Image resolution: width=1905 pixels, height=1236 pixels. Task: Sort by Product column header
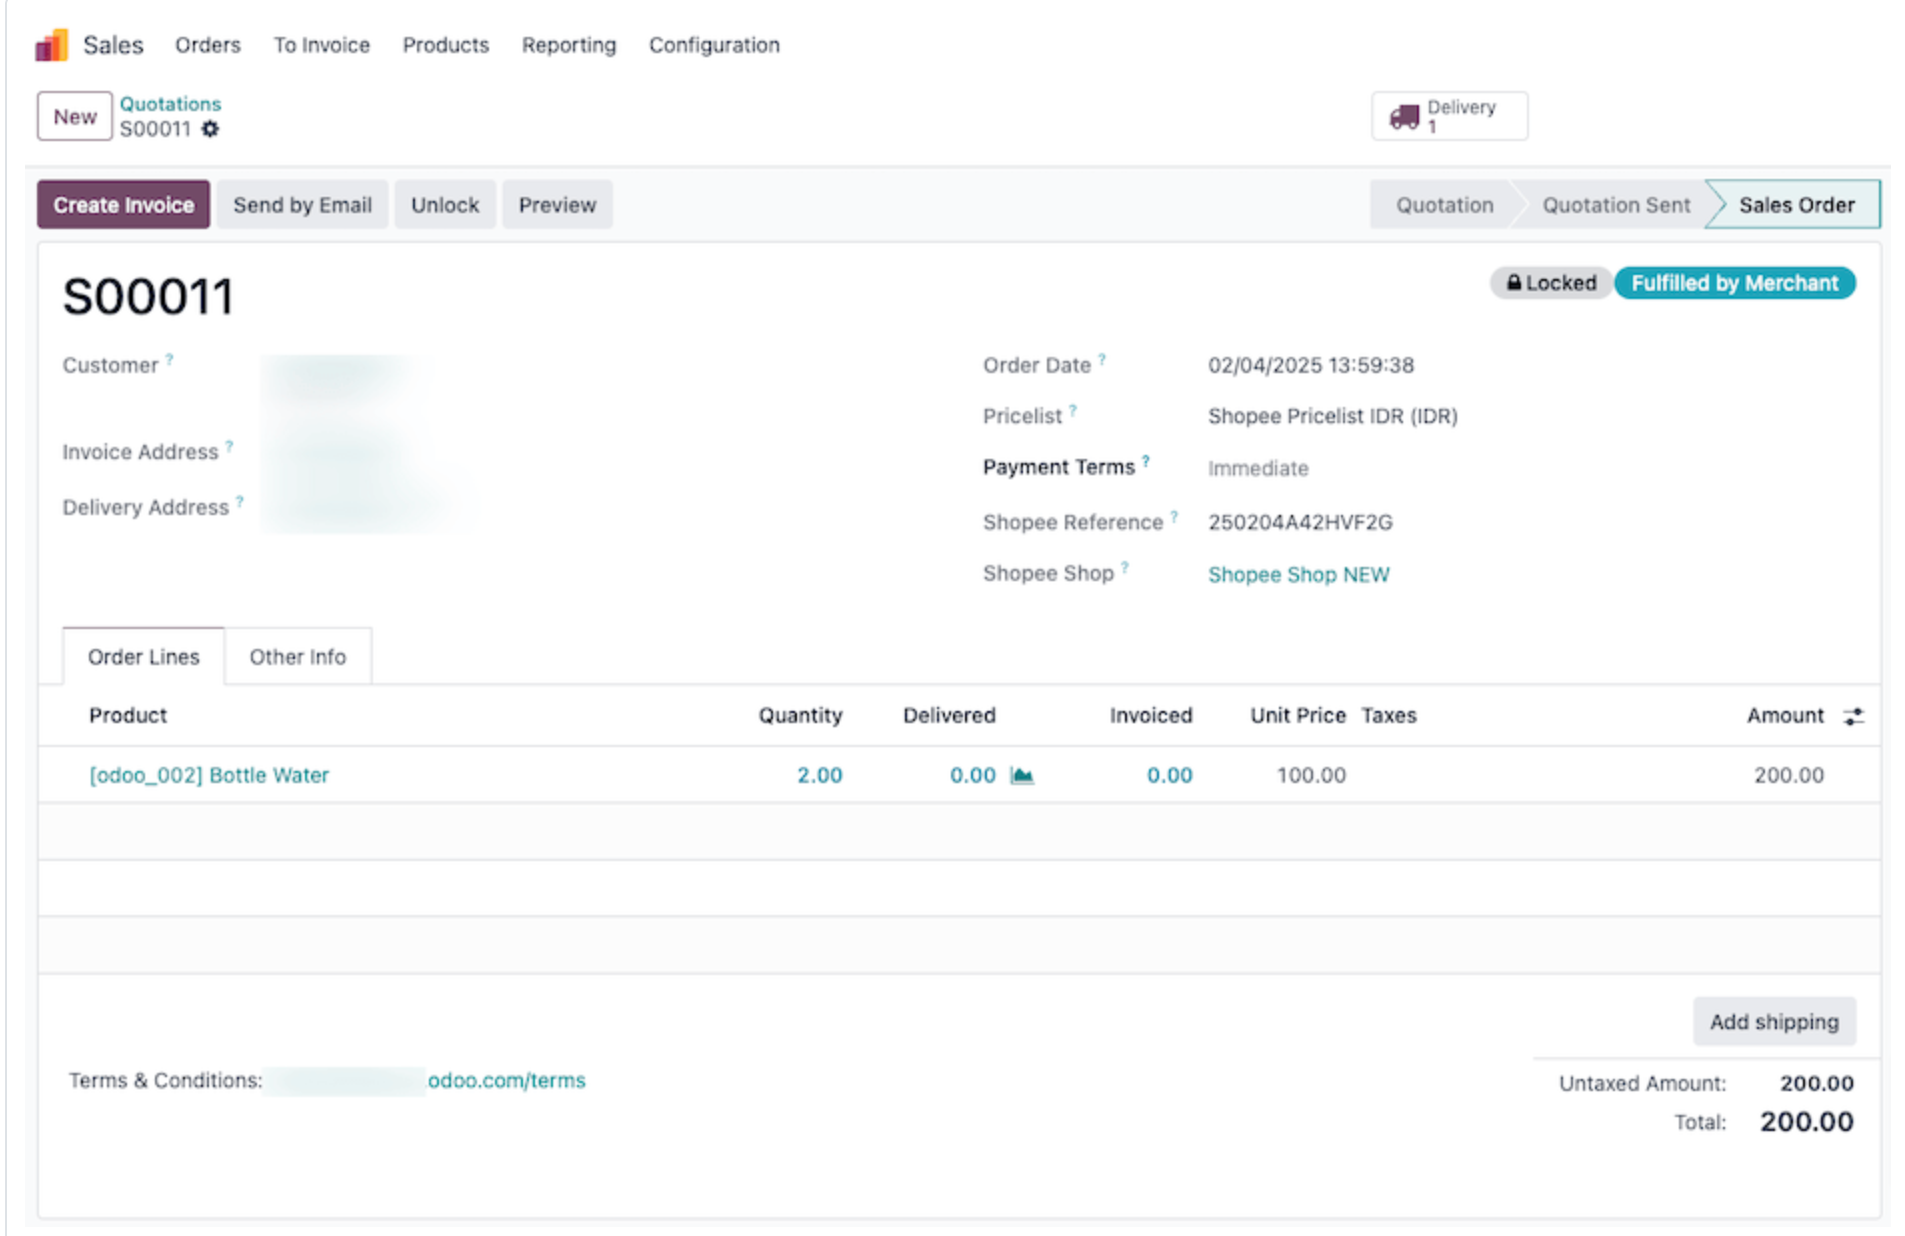click(x=128, y=716)
